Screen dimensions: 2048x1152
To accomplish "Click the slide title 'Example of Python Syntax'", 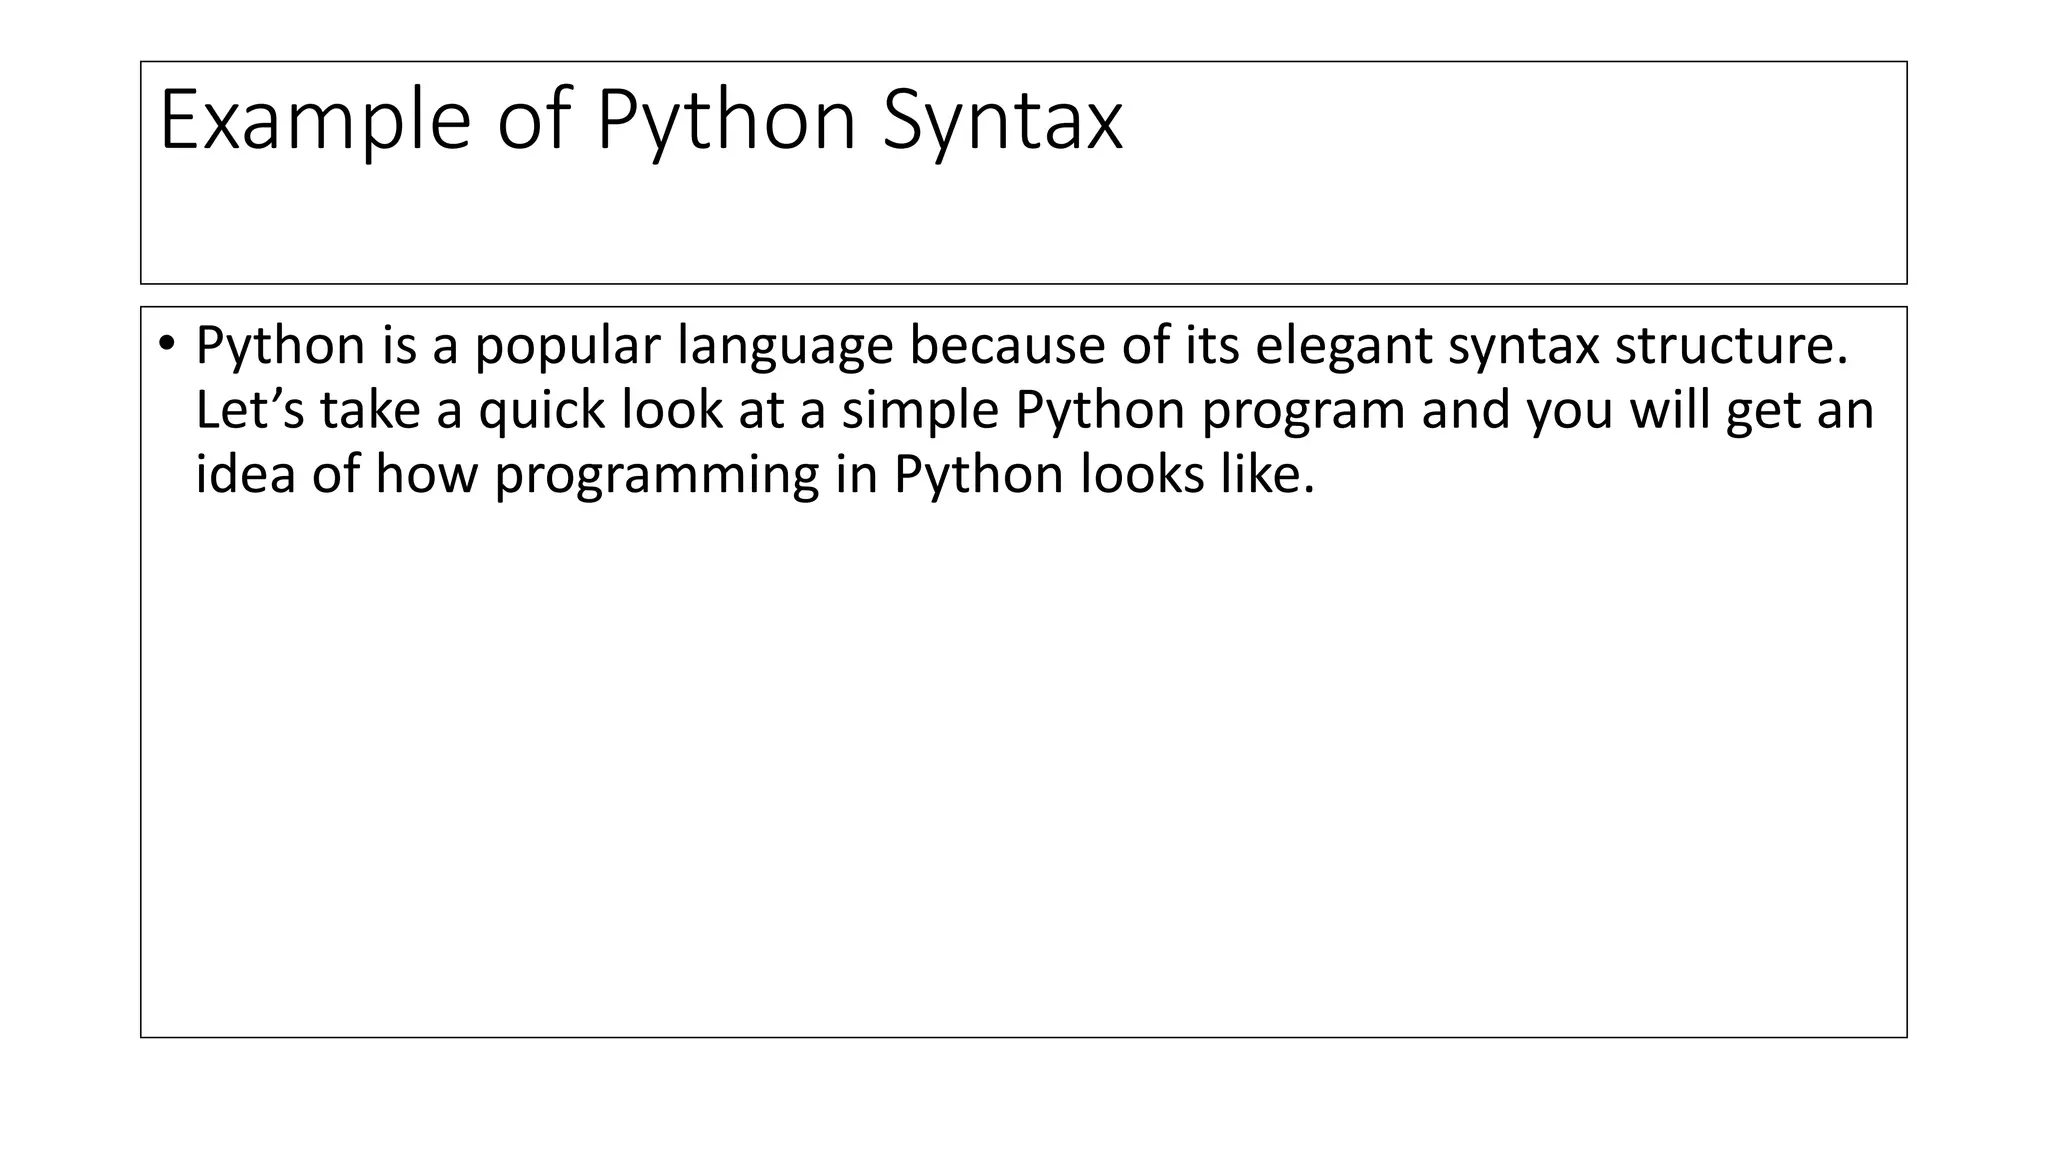I will coord(640,122).
